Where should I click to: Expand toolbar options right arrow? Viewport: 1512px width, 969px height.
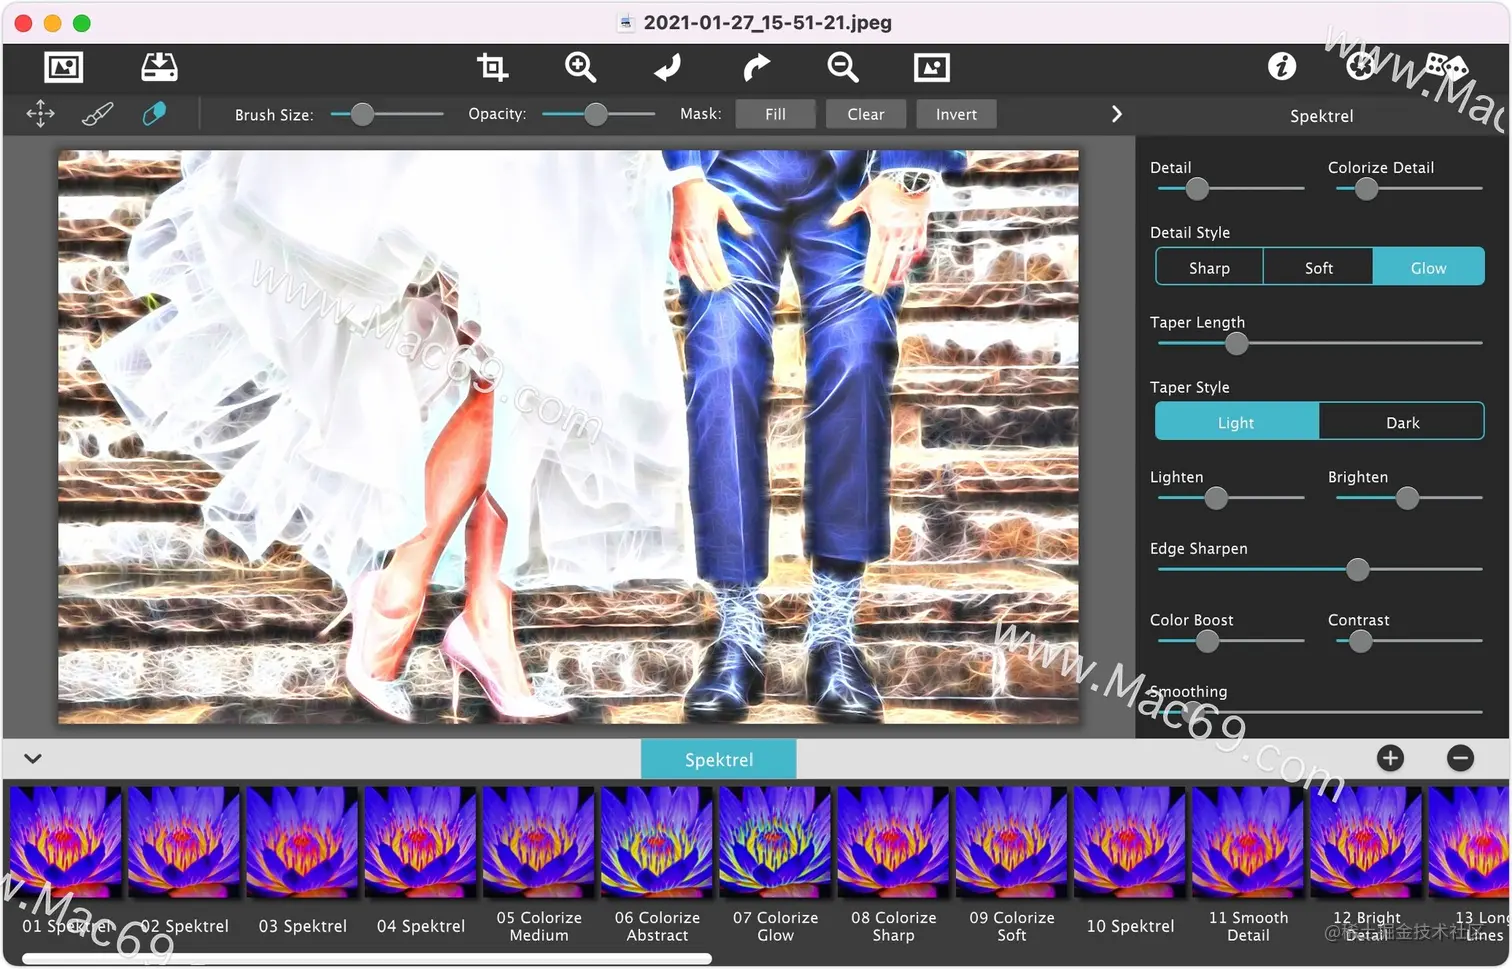pyautogui.click(x=1117, y=114)
